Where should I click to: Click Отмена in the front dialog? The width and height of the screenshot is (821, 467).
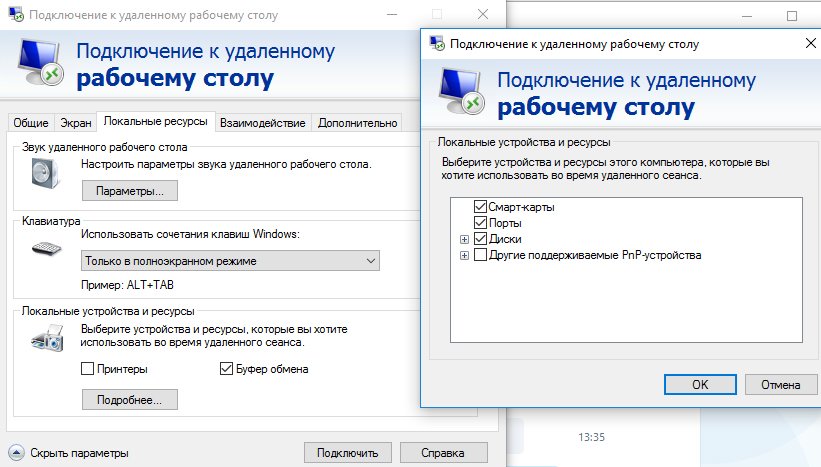click(781, 385)
